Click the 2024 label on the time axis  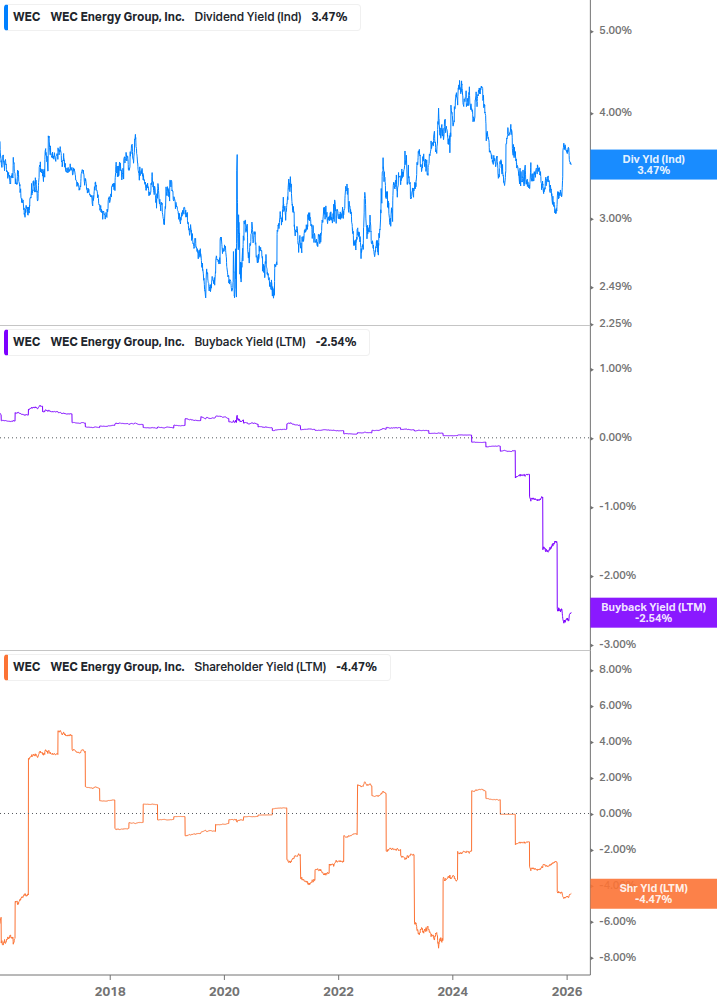pos(453,992)
